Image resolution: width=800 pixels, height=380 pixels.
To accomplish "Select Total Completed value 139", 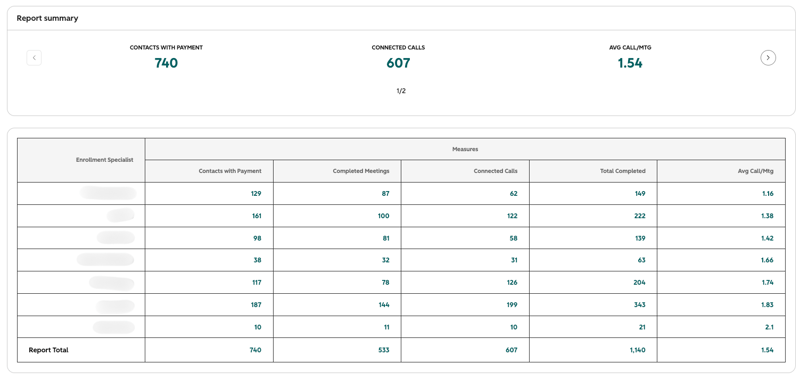I will [x=640, y=238].
